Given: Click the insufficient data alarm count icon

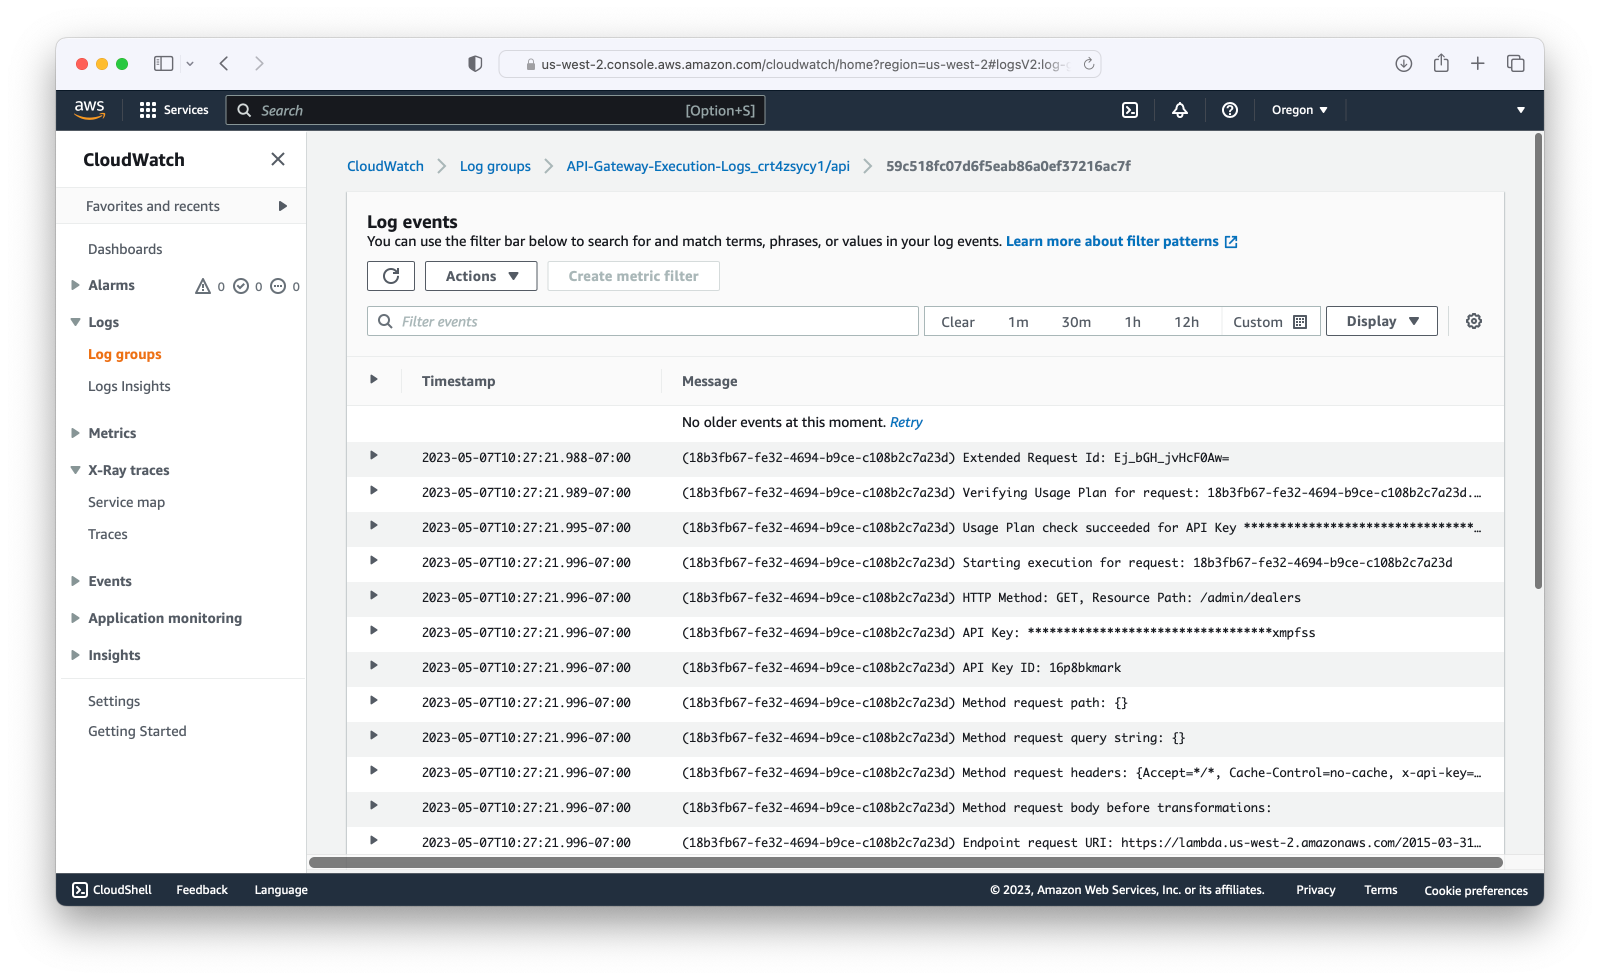Looking at the screenshot, I should [278, 286].
